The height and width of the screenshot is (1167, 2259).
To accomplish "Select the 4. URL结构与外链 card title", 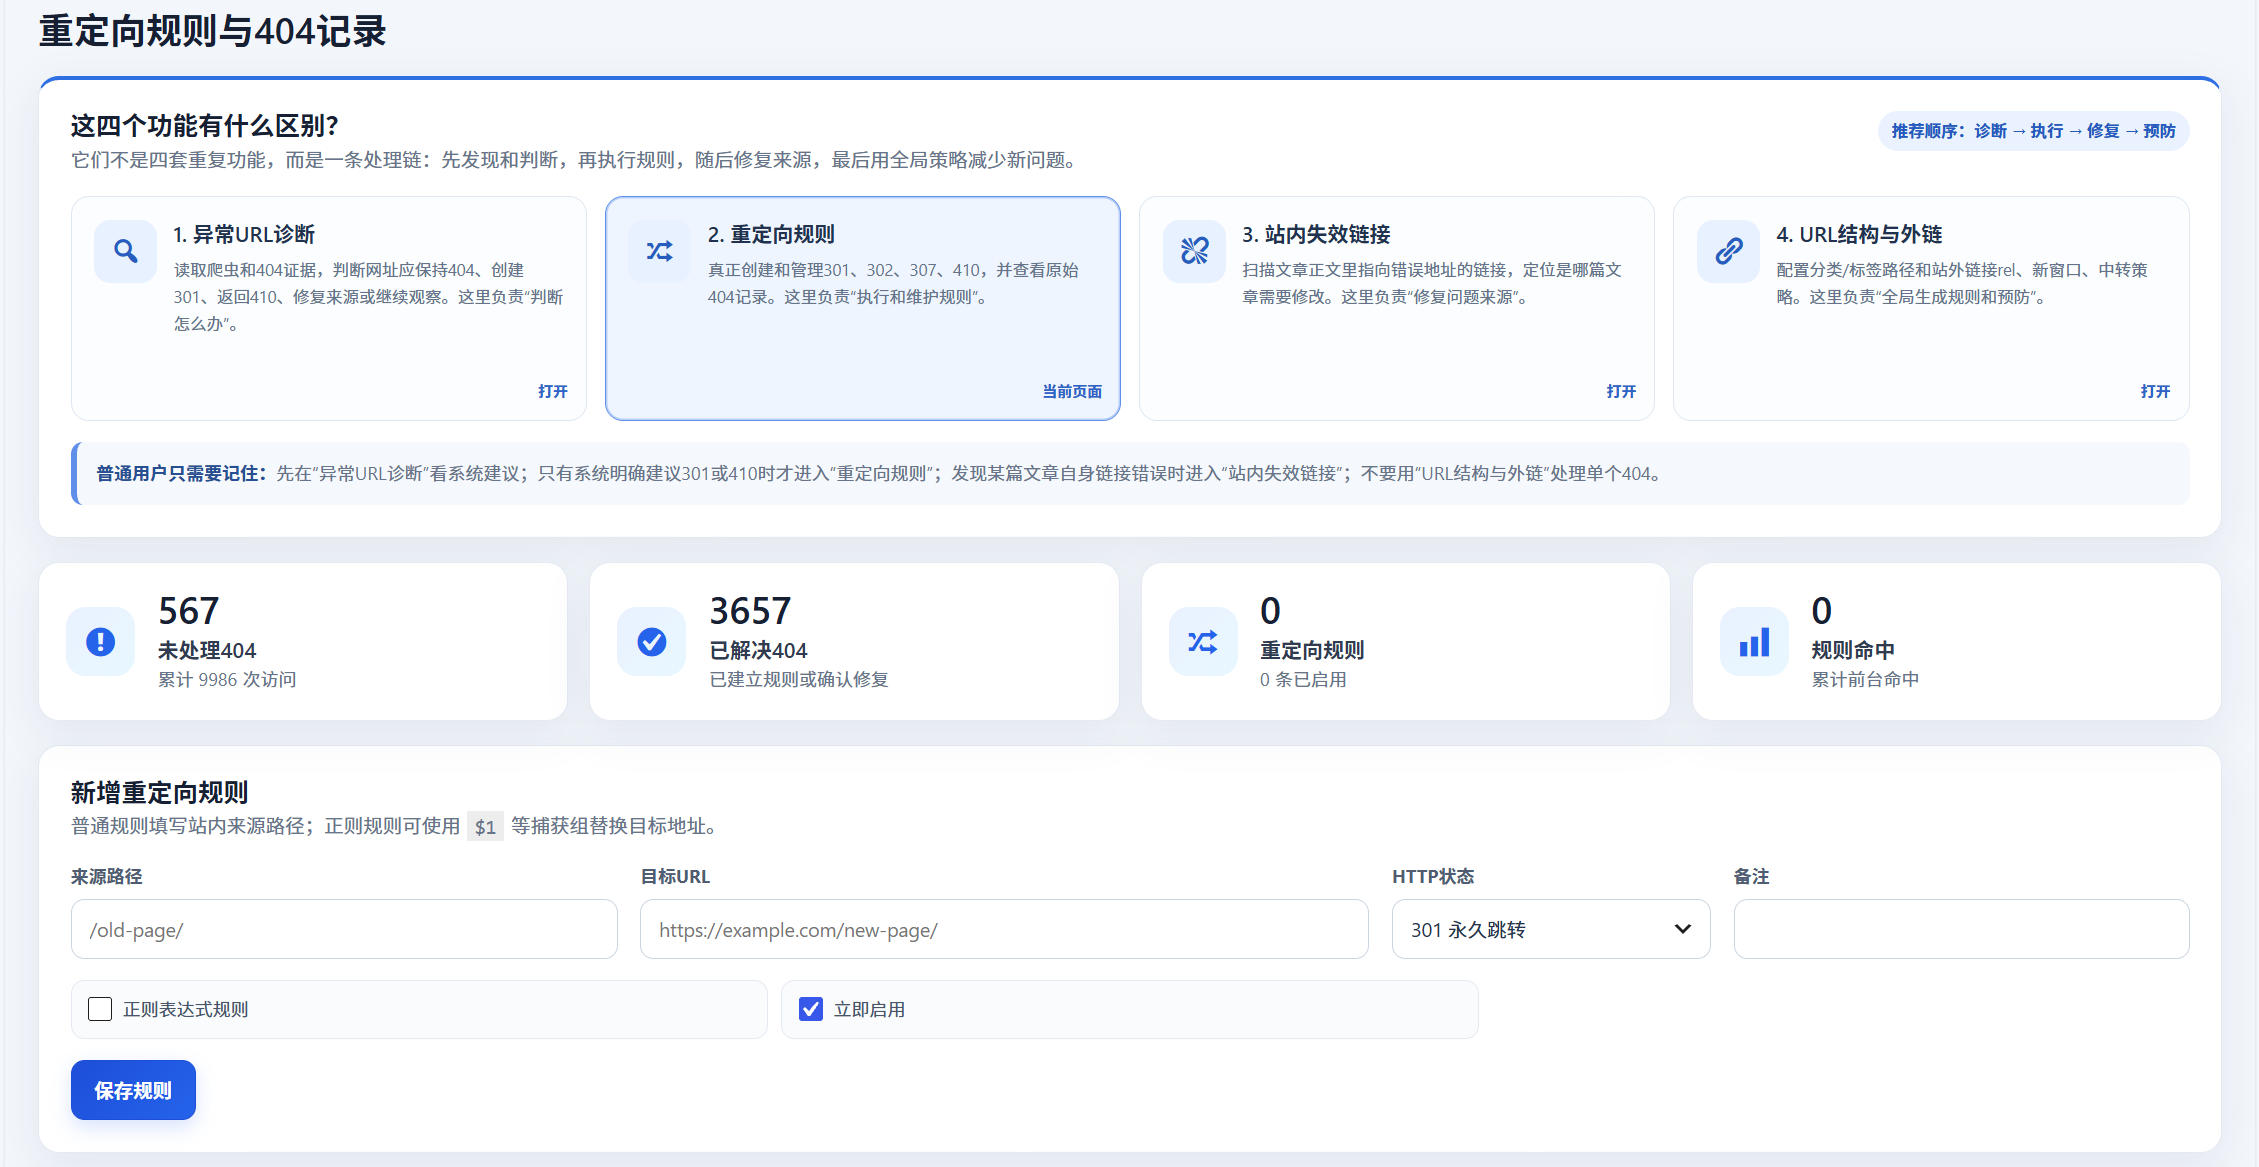I will click(x=1859, y=234).
